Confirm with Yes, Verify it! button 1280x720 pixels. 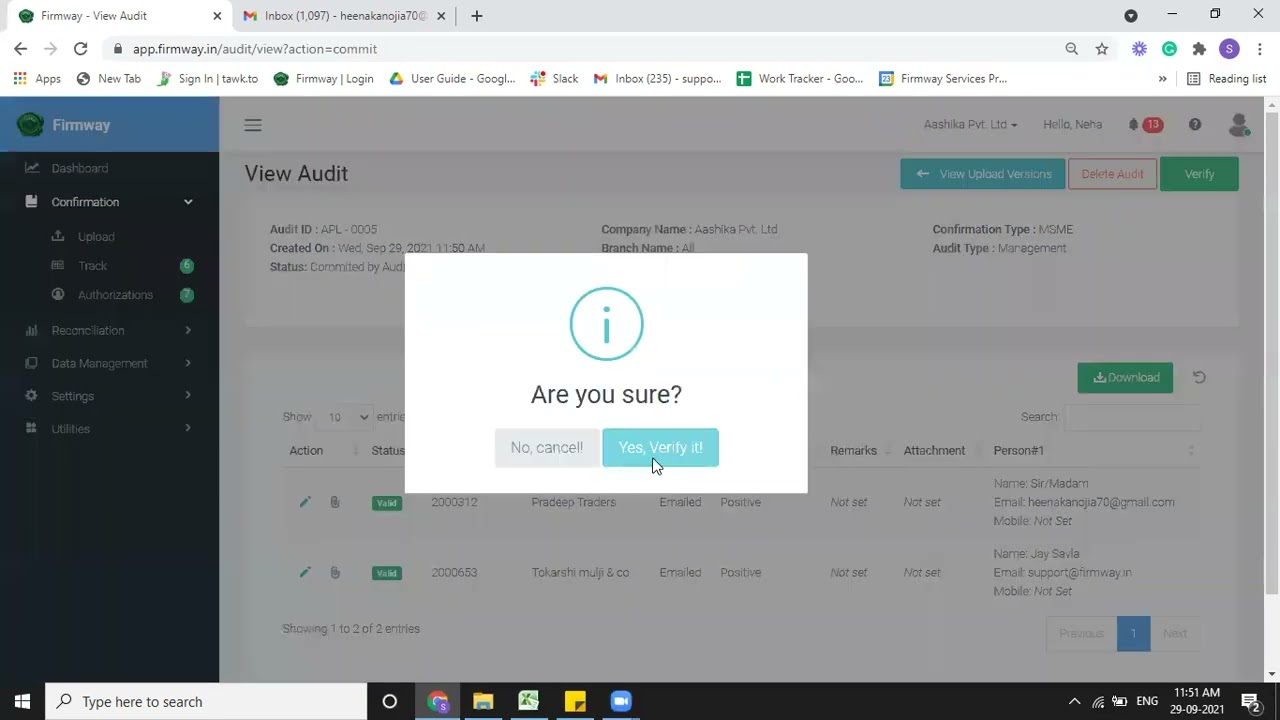coord(660,447)
